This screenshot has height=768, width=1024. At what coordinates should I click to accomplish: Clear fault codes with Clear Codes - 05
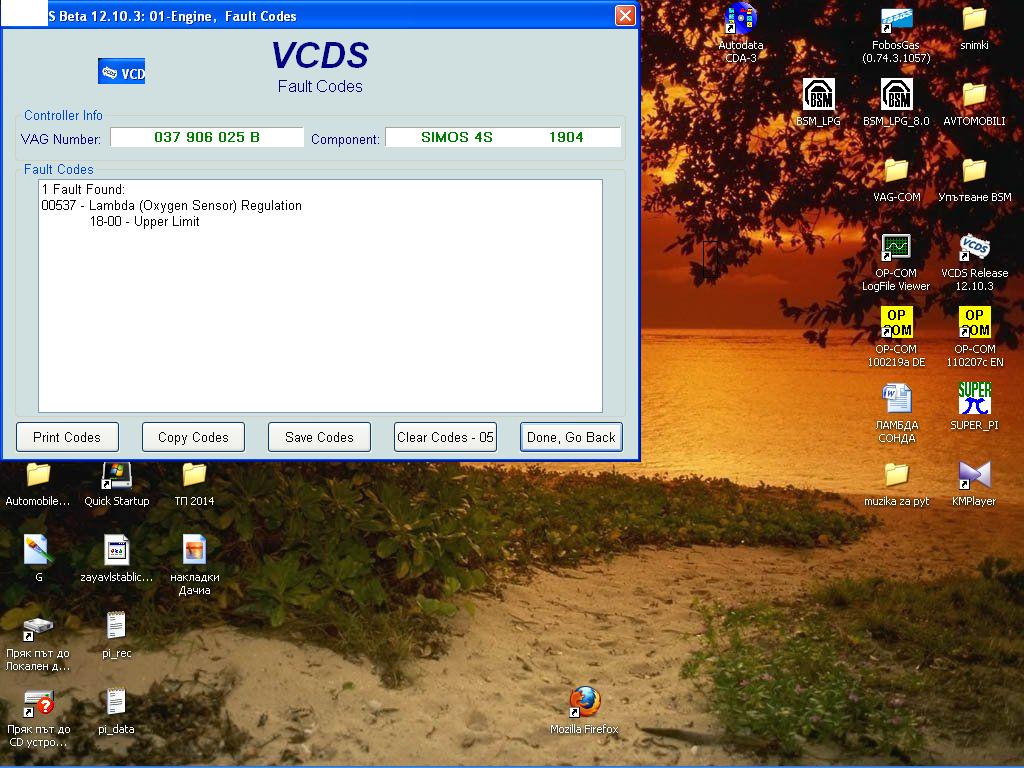(x=445, y=437)
